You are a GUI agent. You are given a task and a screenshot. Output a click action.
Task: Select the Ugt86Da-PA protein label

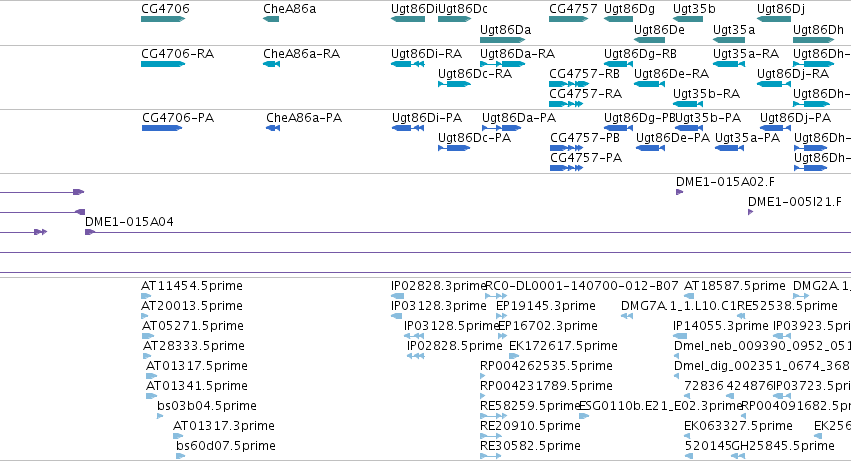519,118
